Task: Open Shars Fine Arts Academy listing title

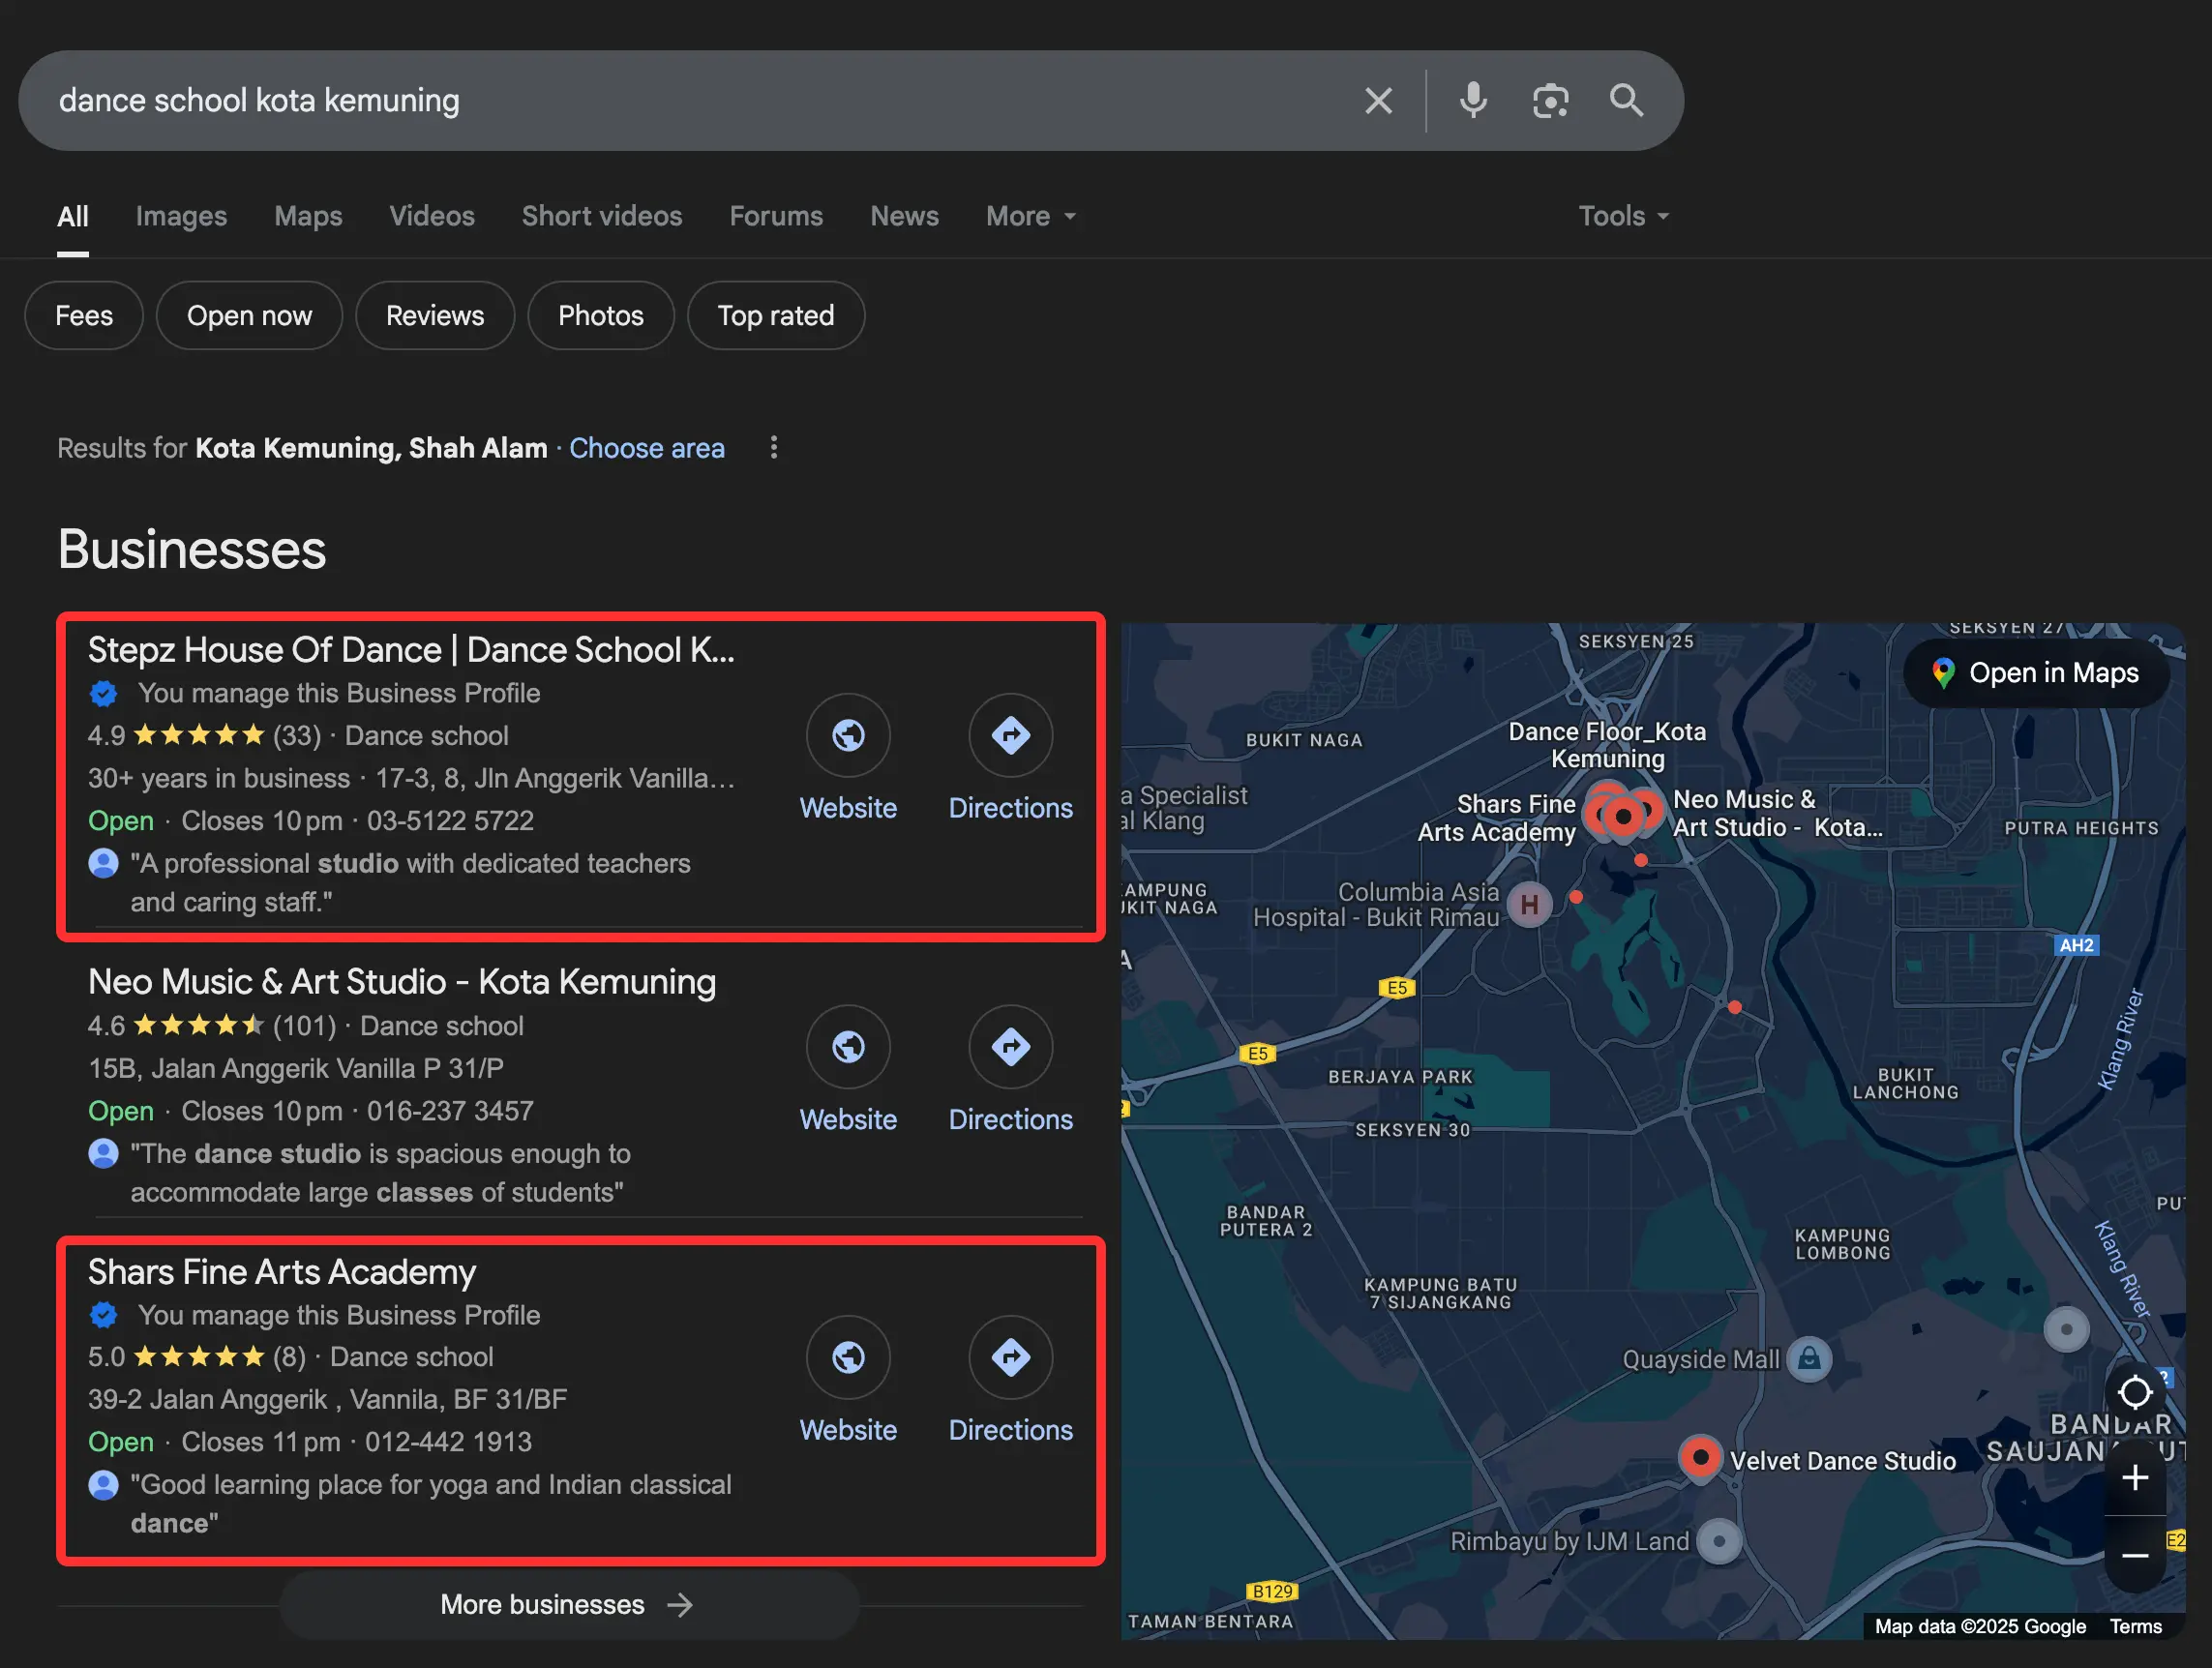Action: [x=281, y=1272]
